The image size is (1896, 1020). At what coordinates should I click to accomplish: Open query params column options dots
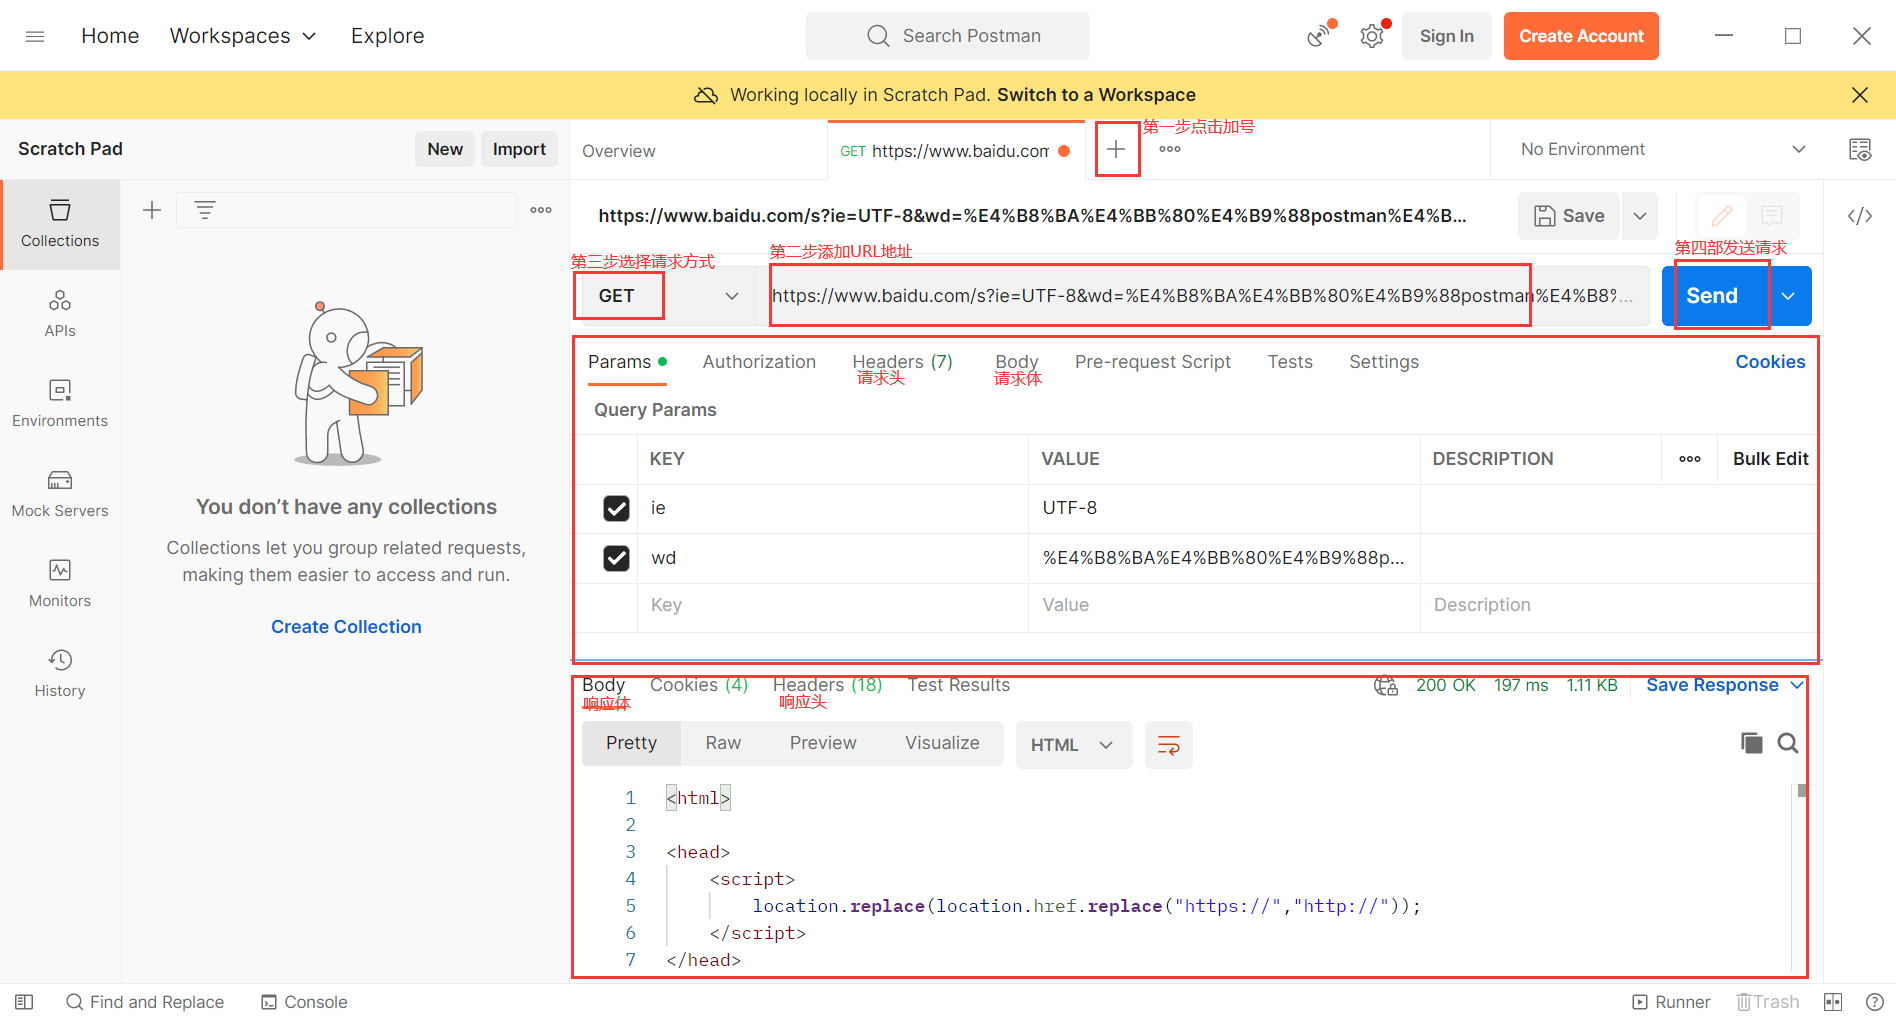pos(1690,459)
